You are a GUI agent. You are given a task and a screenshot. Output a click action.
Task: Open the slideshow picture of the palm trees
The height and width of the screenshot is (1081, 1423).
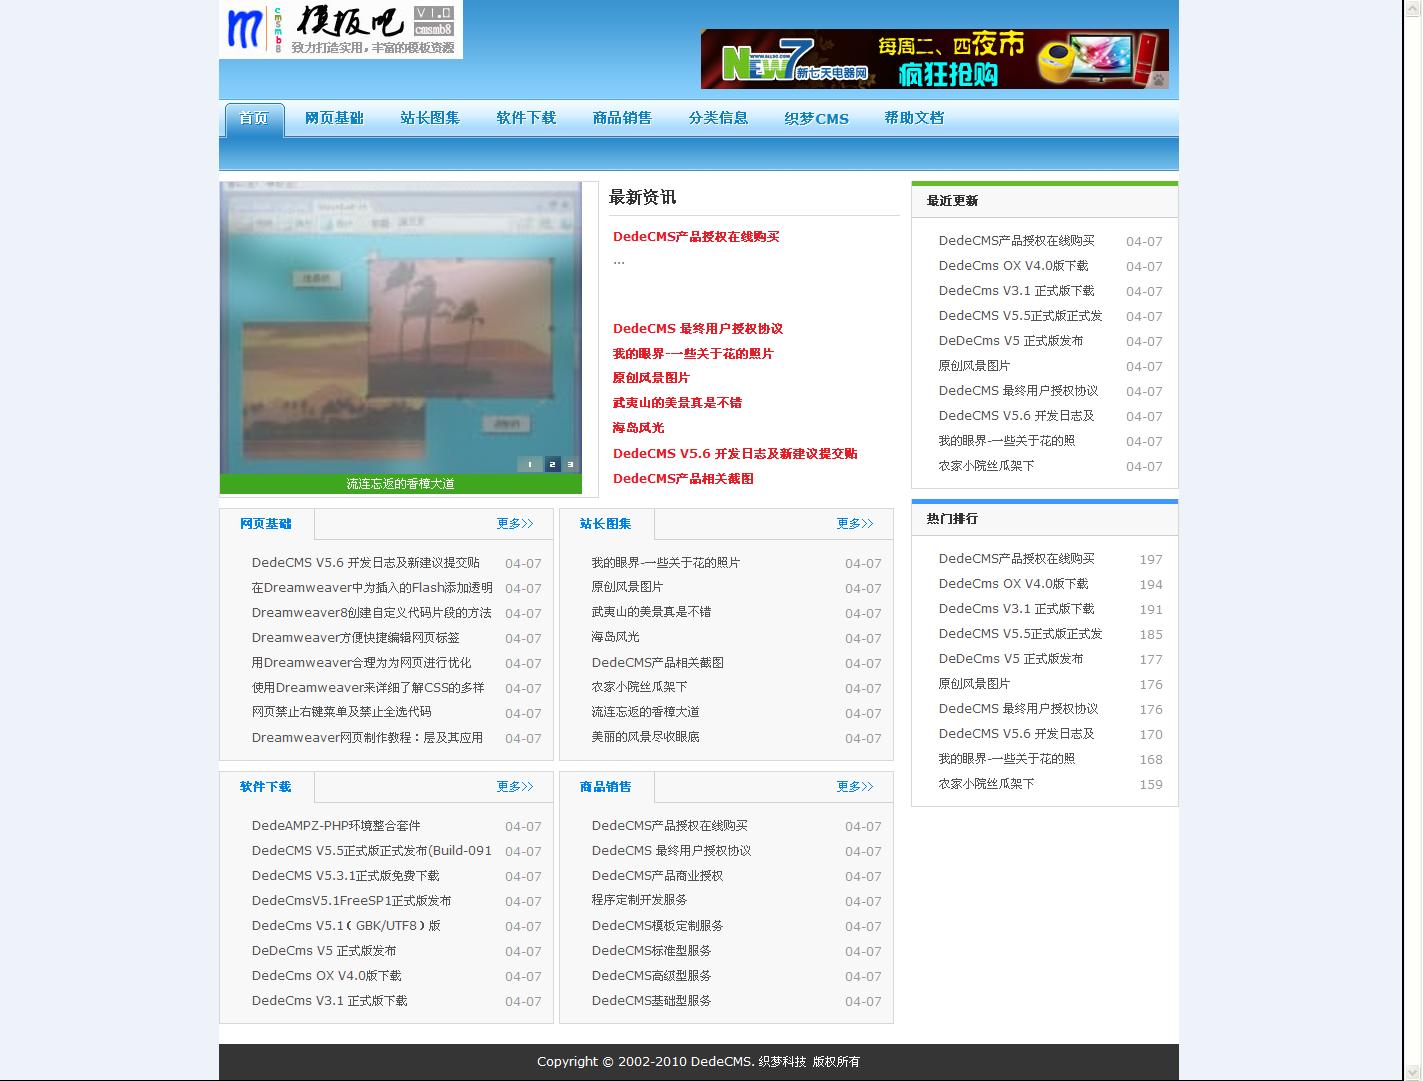click(401, 327)
